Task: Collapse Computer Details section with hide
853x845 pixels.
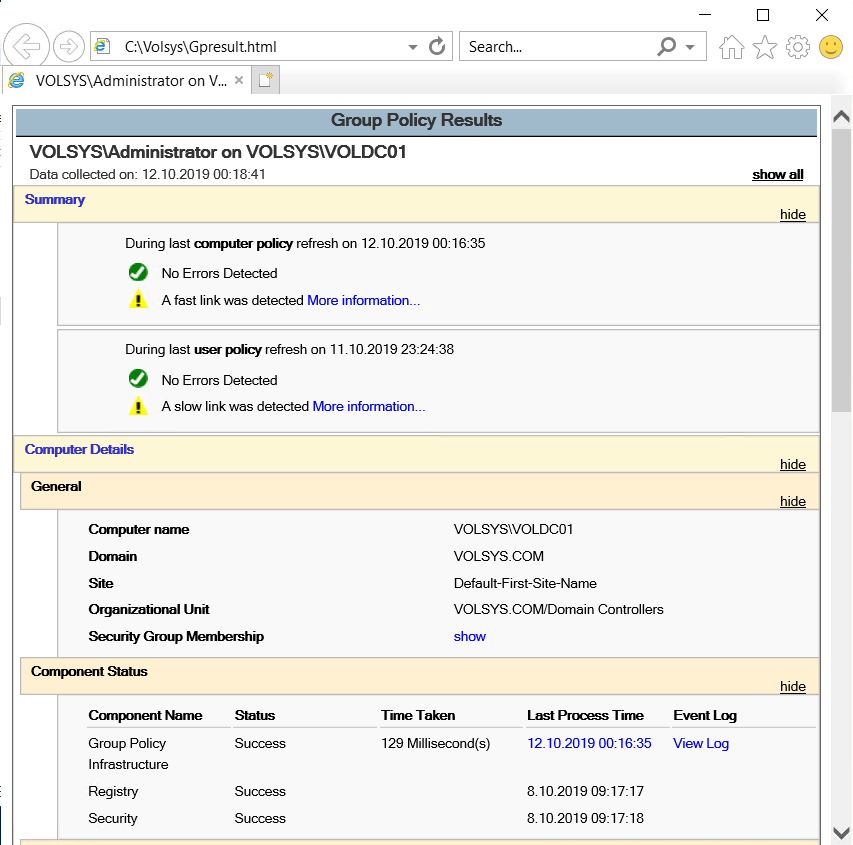Action: click(x=792, y=464)
